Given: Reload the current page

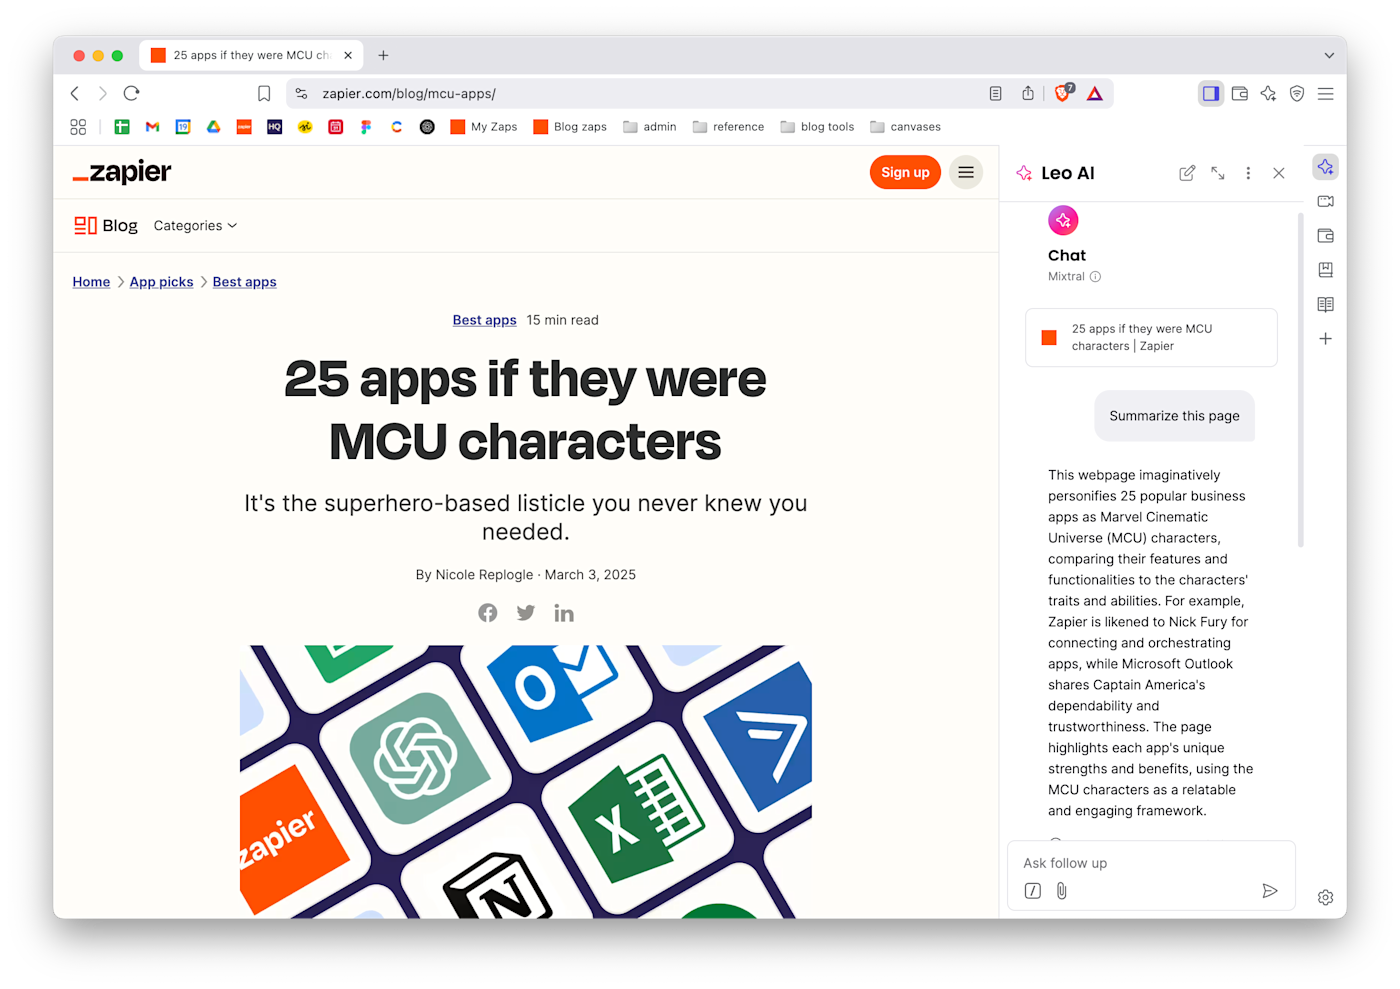Looking at the screenshot, I should [x=131, y=93].
